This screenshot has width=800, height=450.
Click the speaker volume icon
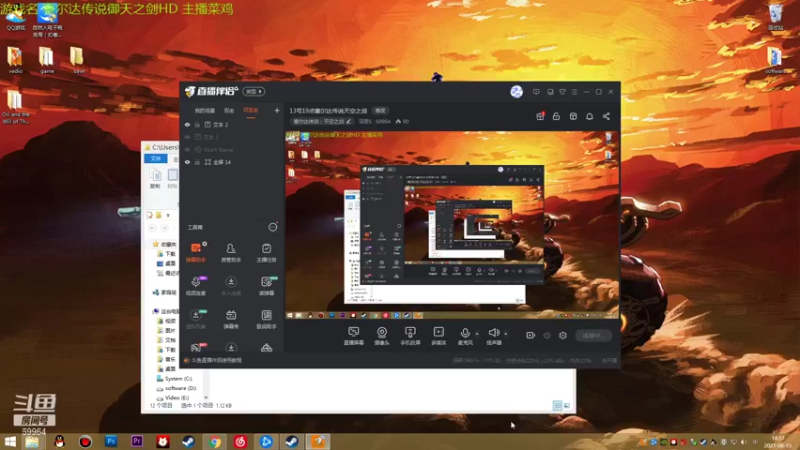(493, 333)
